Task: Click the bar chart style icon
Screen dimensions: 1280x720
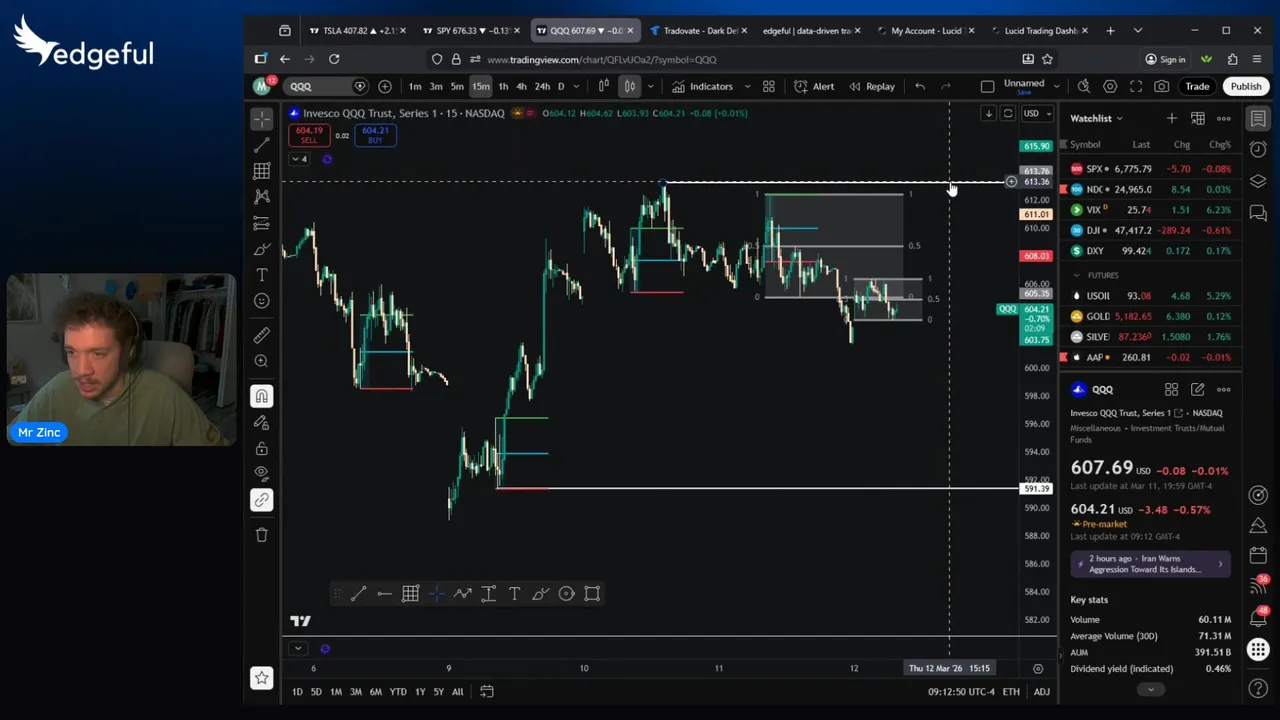Action: (x=604, y=87)
